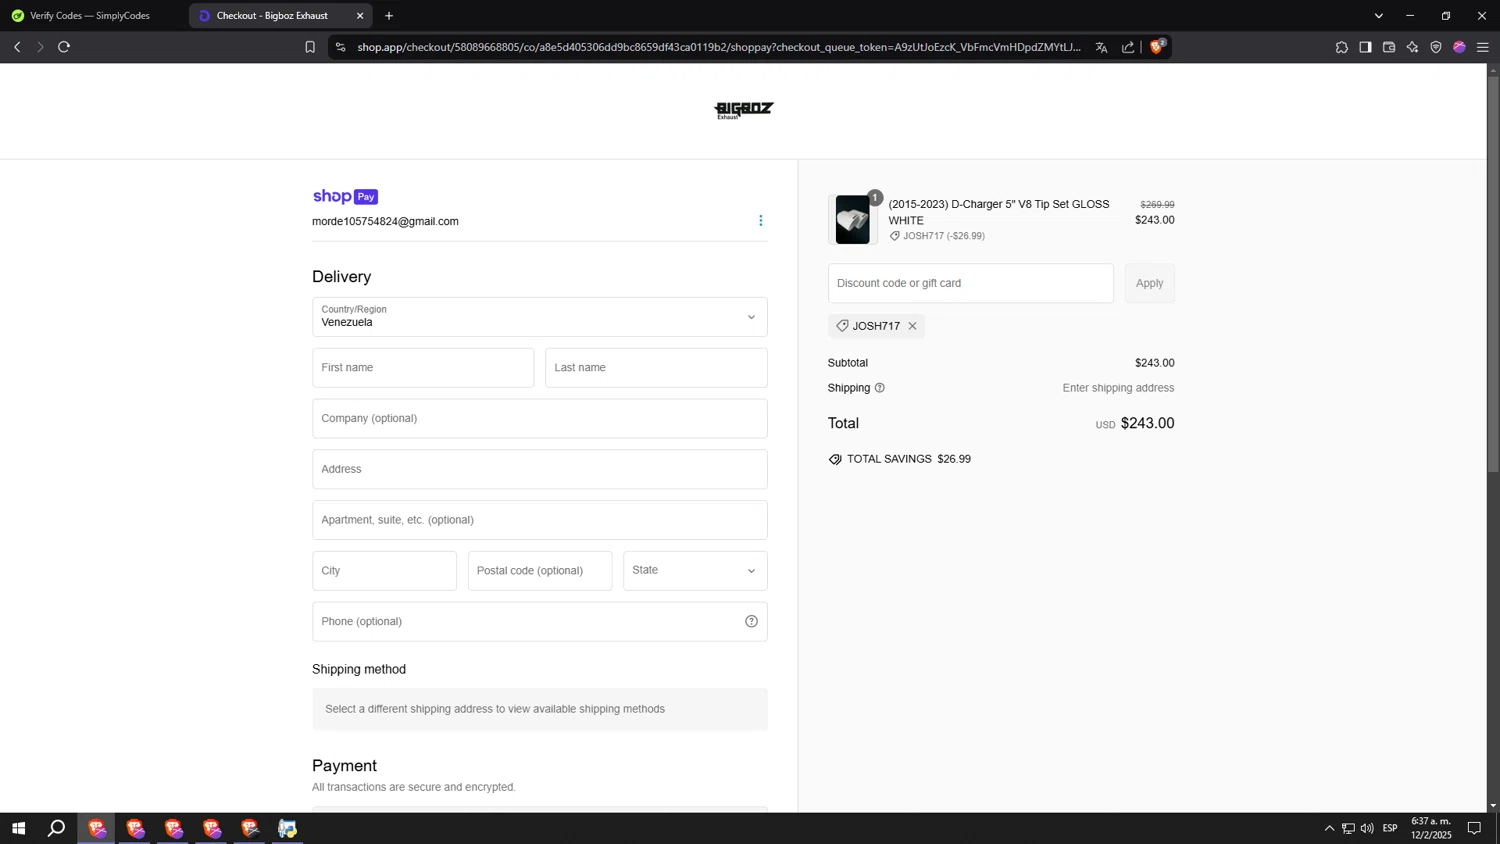Click the D-Charger tip set product thumbnail
This screenshot has width=1500, height=844.
(853, 220)
